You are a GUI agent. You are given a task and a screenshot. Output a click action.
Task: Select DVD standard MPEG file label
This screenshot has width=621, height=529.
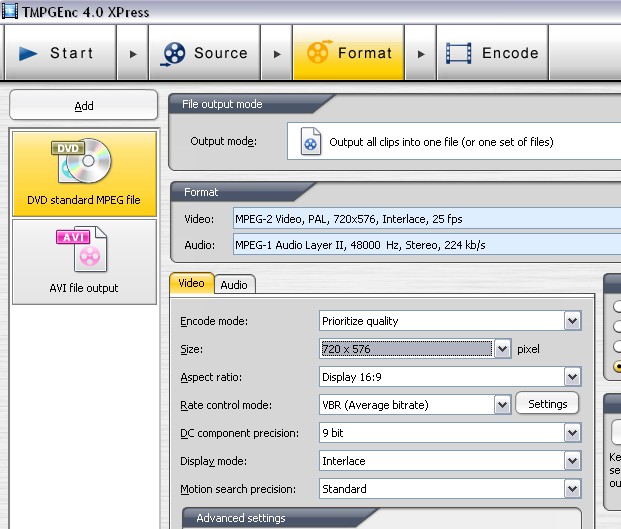tap(84, 200)
